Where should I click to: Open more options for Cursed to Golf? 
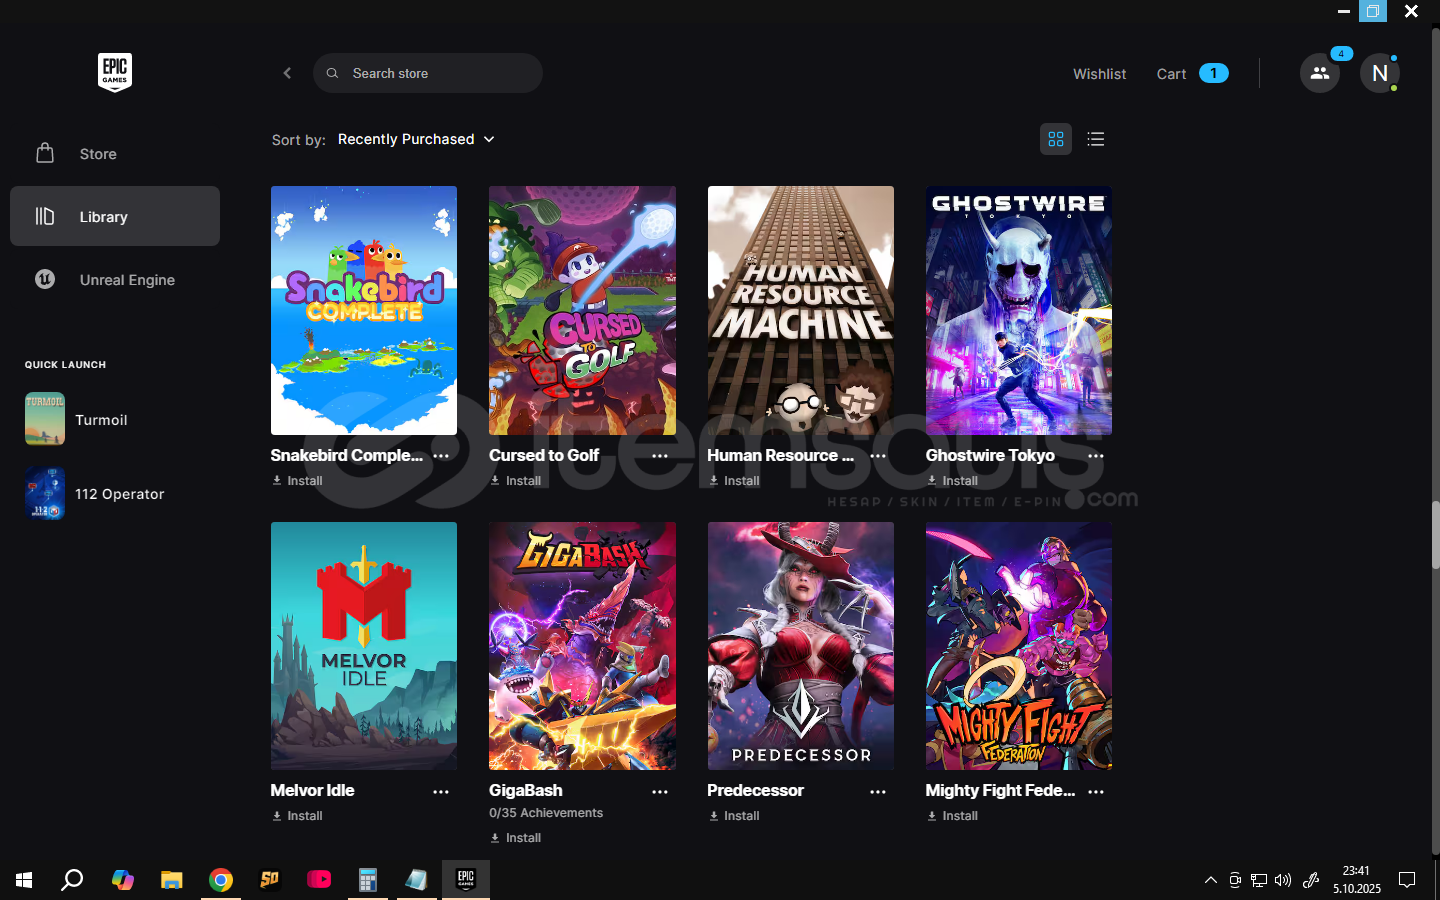[x=660, y=456]
